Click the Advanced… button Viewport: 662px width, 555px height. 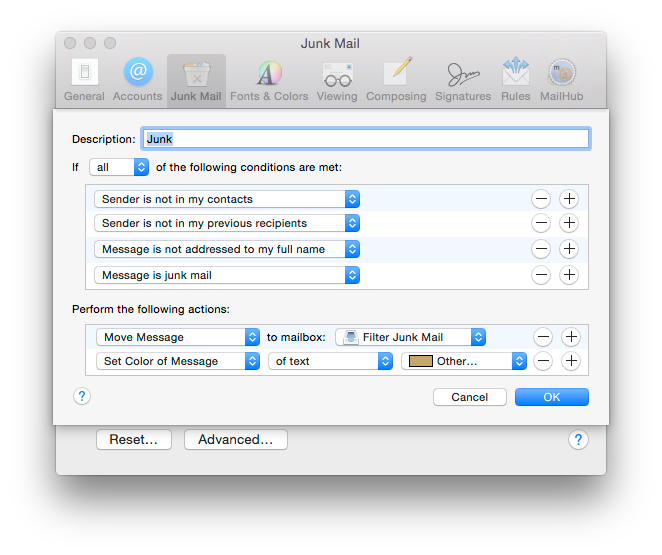tap(236, 440)
